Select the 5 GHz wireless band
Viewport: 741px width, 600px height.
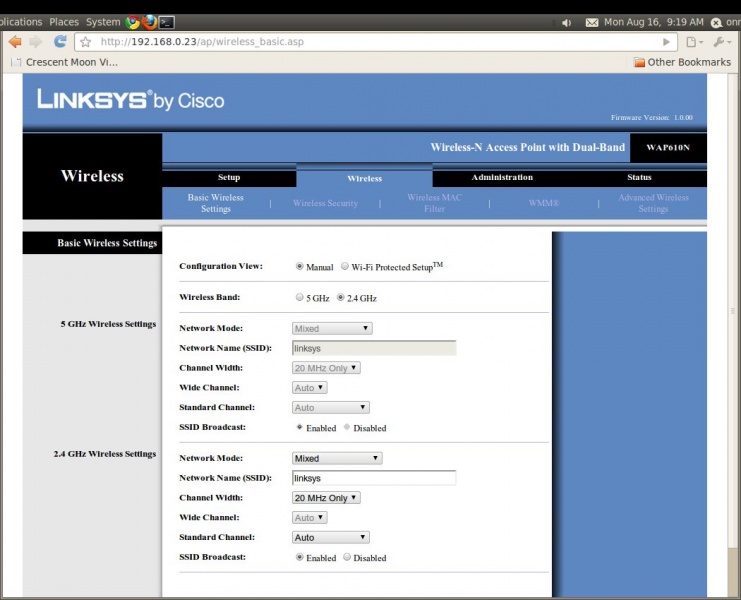coord(300,298)
